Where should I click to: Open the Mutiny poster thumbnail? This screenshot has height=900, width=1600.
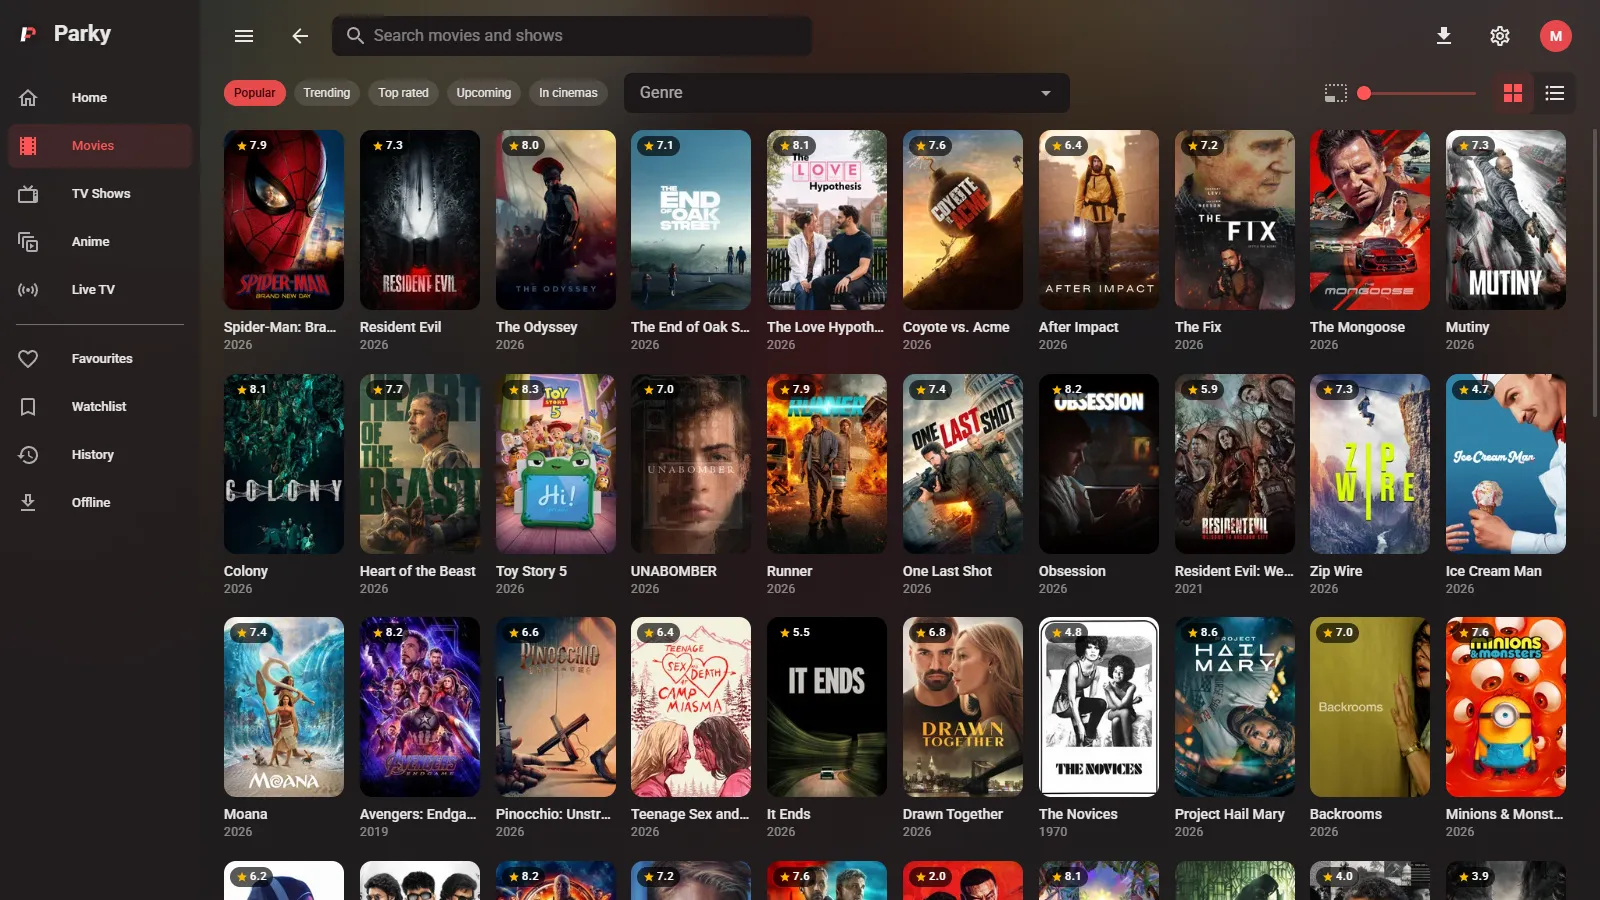point(1506,220)
